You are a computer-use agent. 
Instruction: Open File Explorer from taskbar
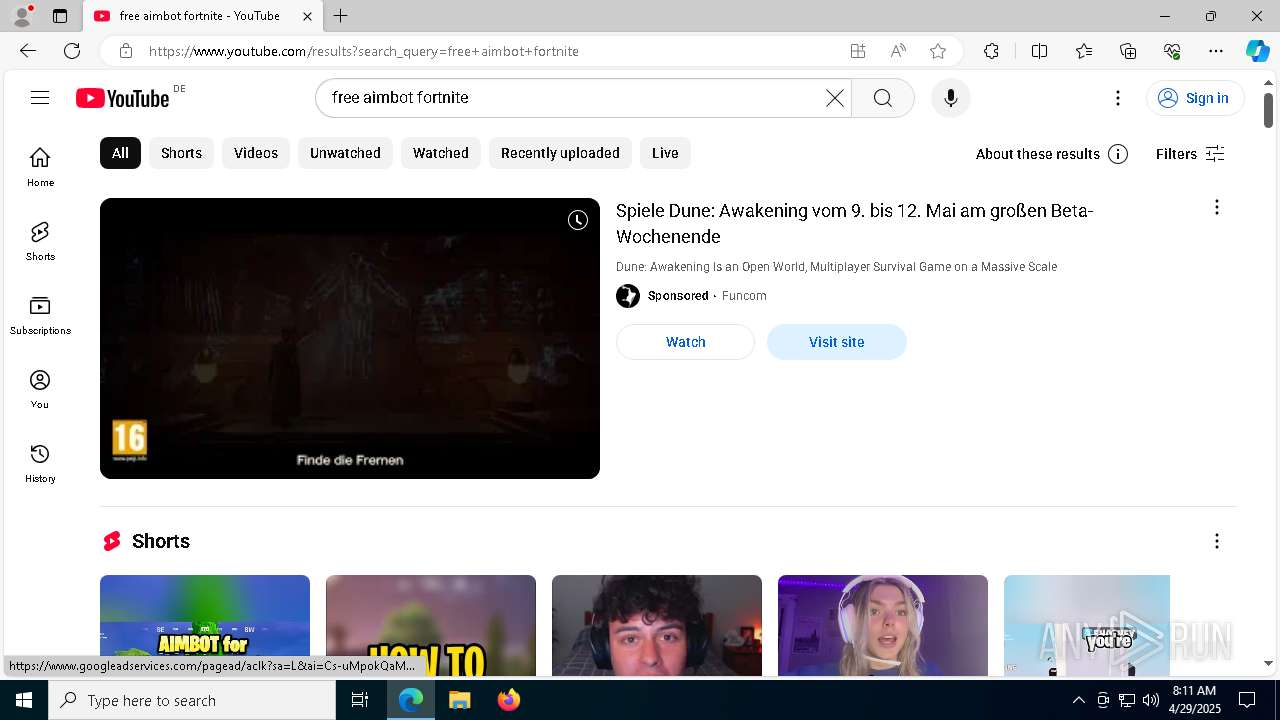tap(459, 700)
